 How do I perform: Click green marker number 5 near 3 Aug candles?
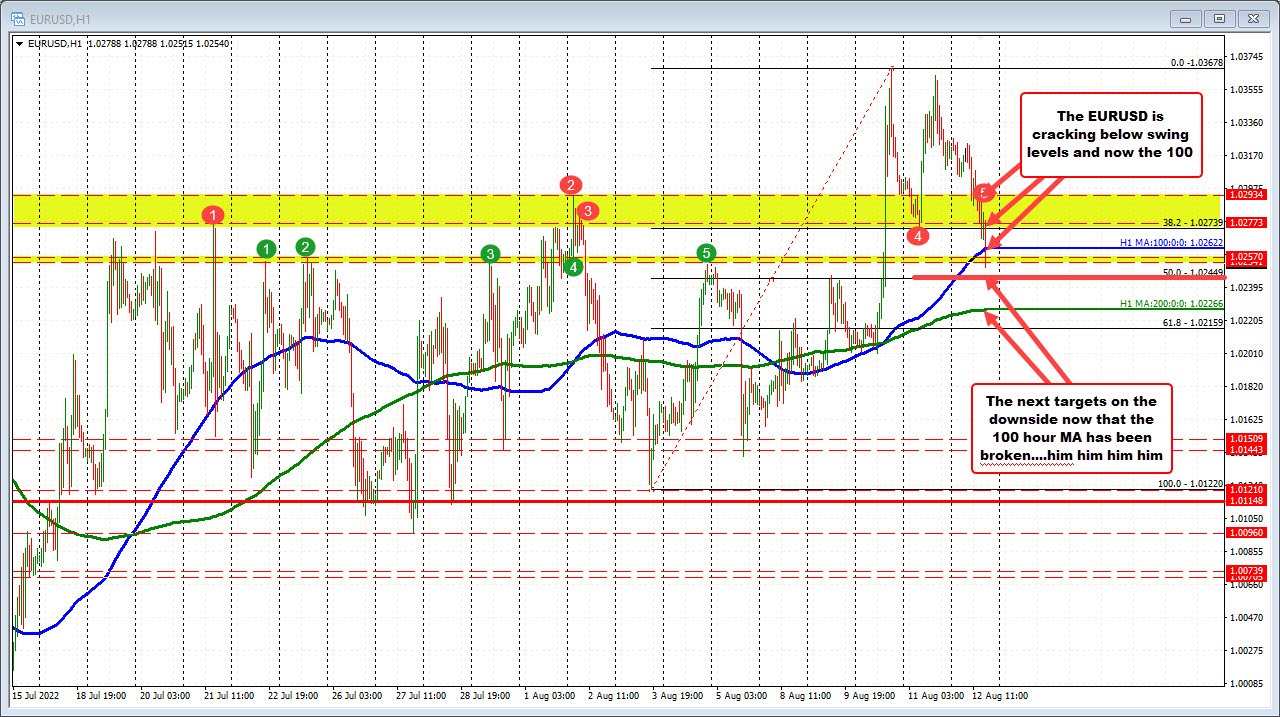(x=706, y=255)
